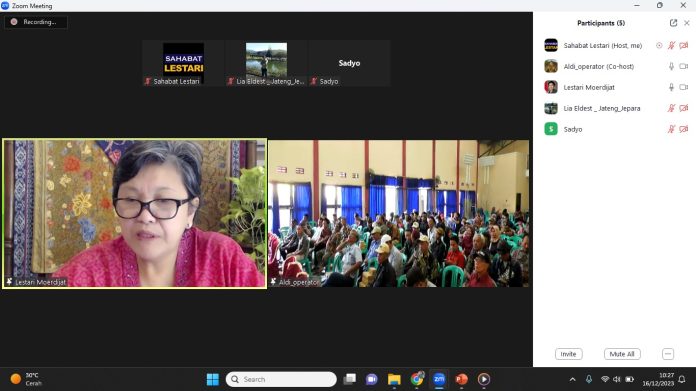Toggle Lestari Moerdijat's camera icon in list

684,87
